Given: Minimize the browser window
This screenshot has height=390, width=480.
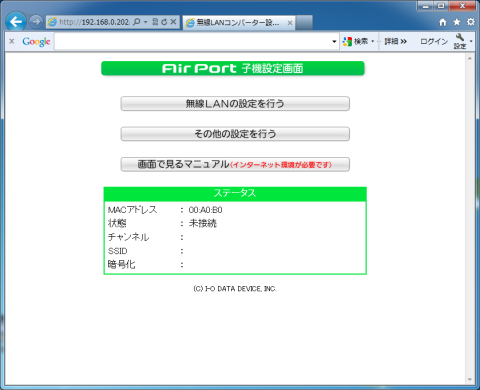Looking at the screenshot, I should click(x=425, y=6).
